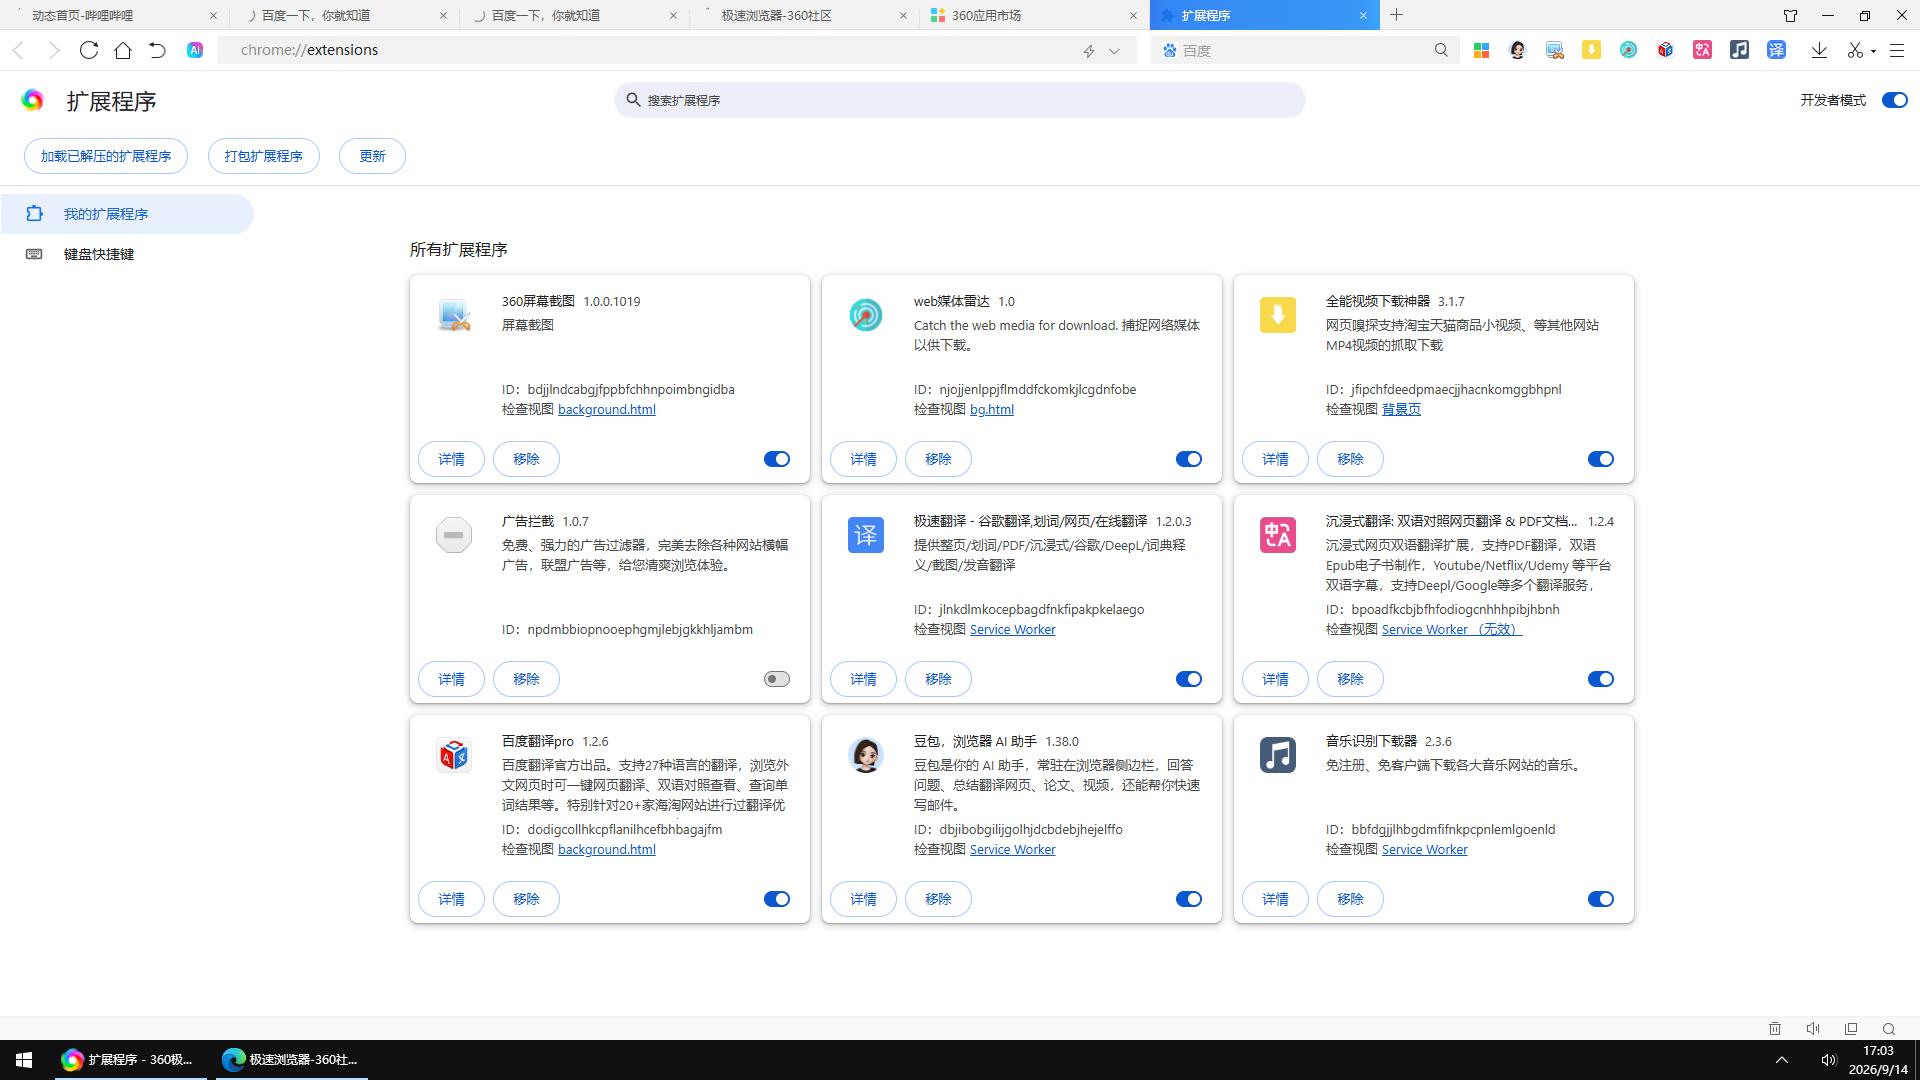The height and width of the screenshot is (1080, 1920).
Task: Disable the 360屏幕截图 extension
Action: point(777,459)
